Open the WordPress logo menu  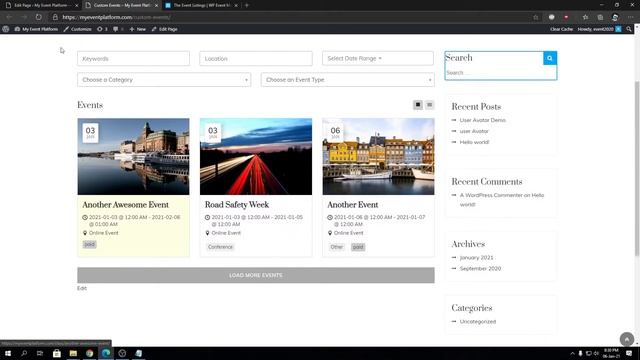[6, 29]
